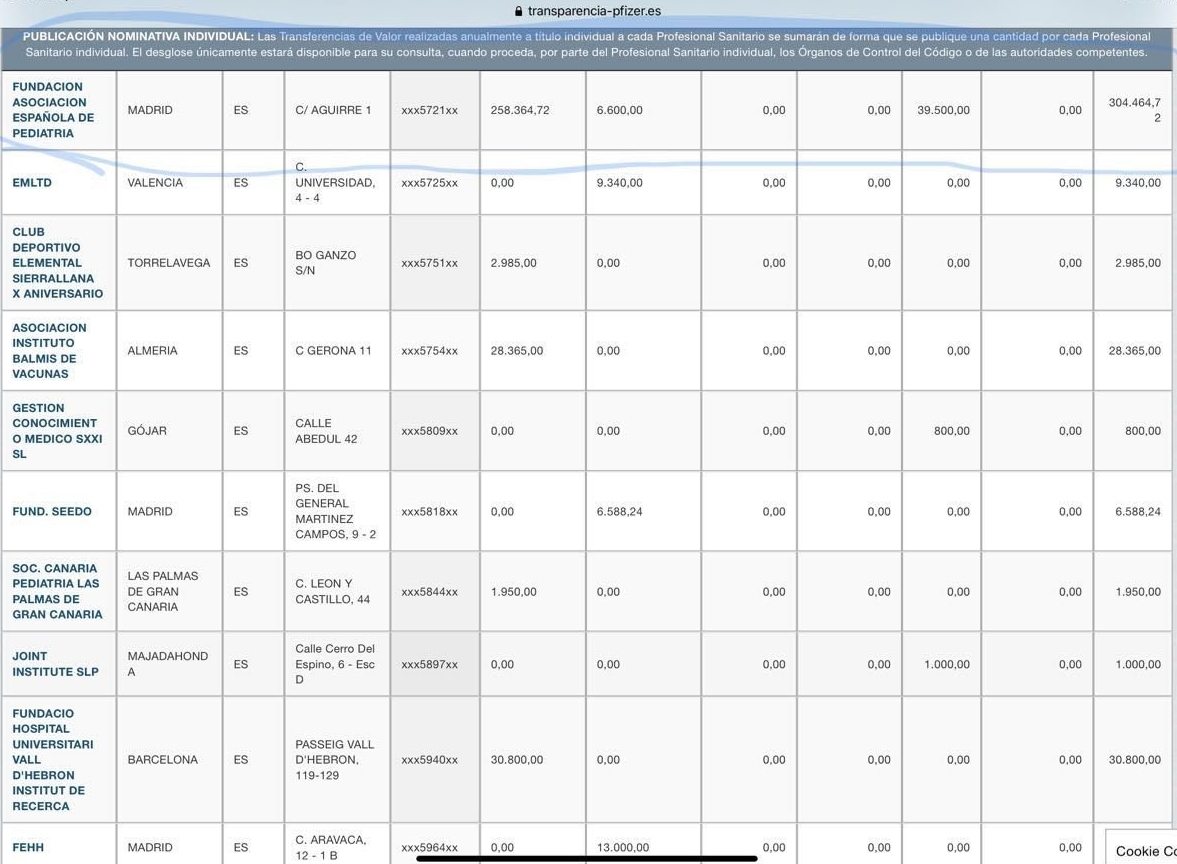Viewport: 1177px width, 864px height.
Task: Open the transparencia-pfizer.es address bar
Action: pyautogui.click(x=588, y=11)
